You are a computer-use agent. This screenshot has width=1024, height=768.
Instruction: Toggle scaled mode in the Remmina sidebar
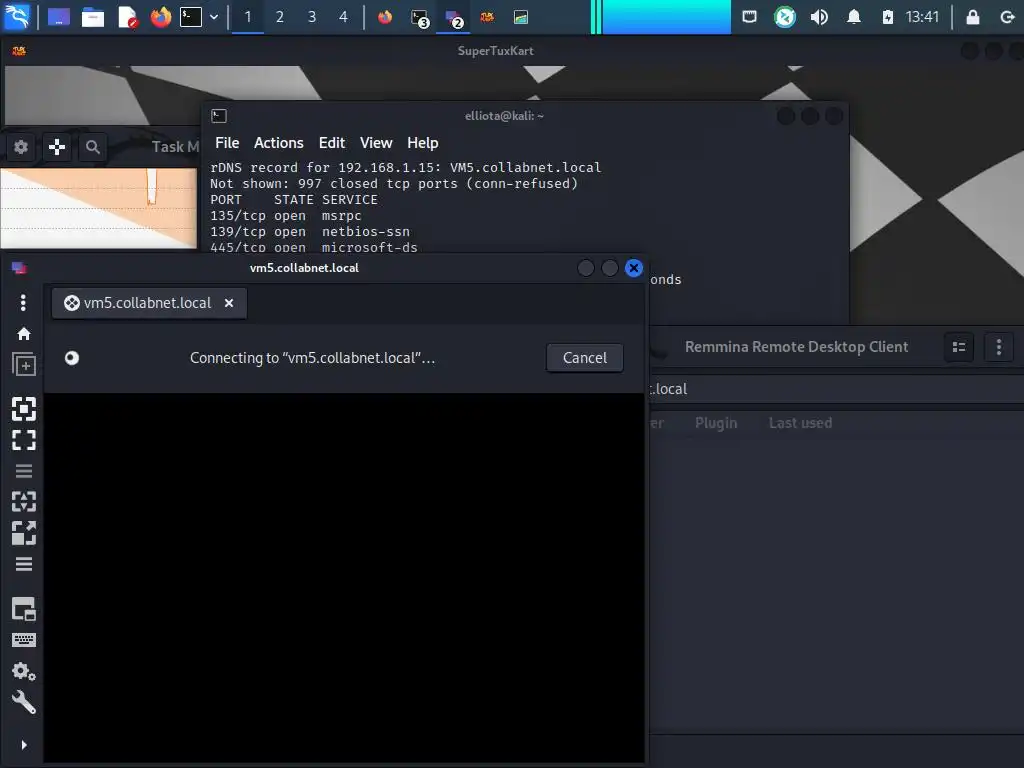click(x=24, y=533)
